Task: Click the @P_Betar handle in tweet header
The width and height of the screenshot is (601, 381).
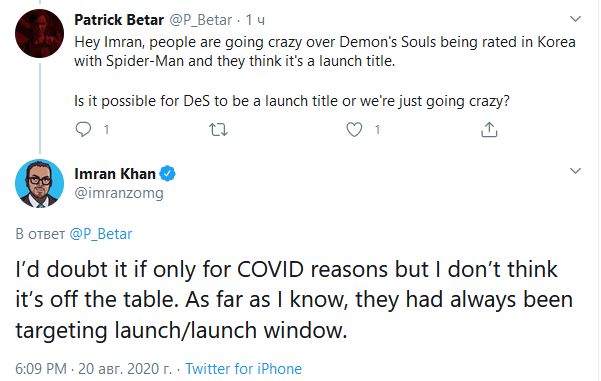Action: coord(201,20)
